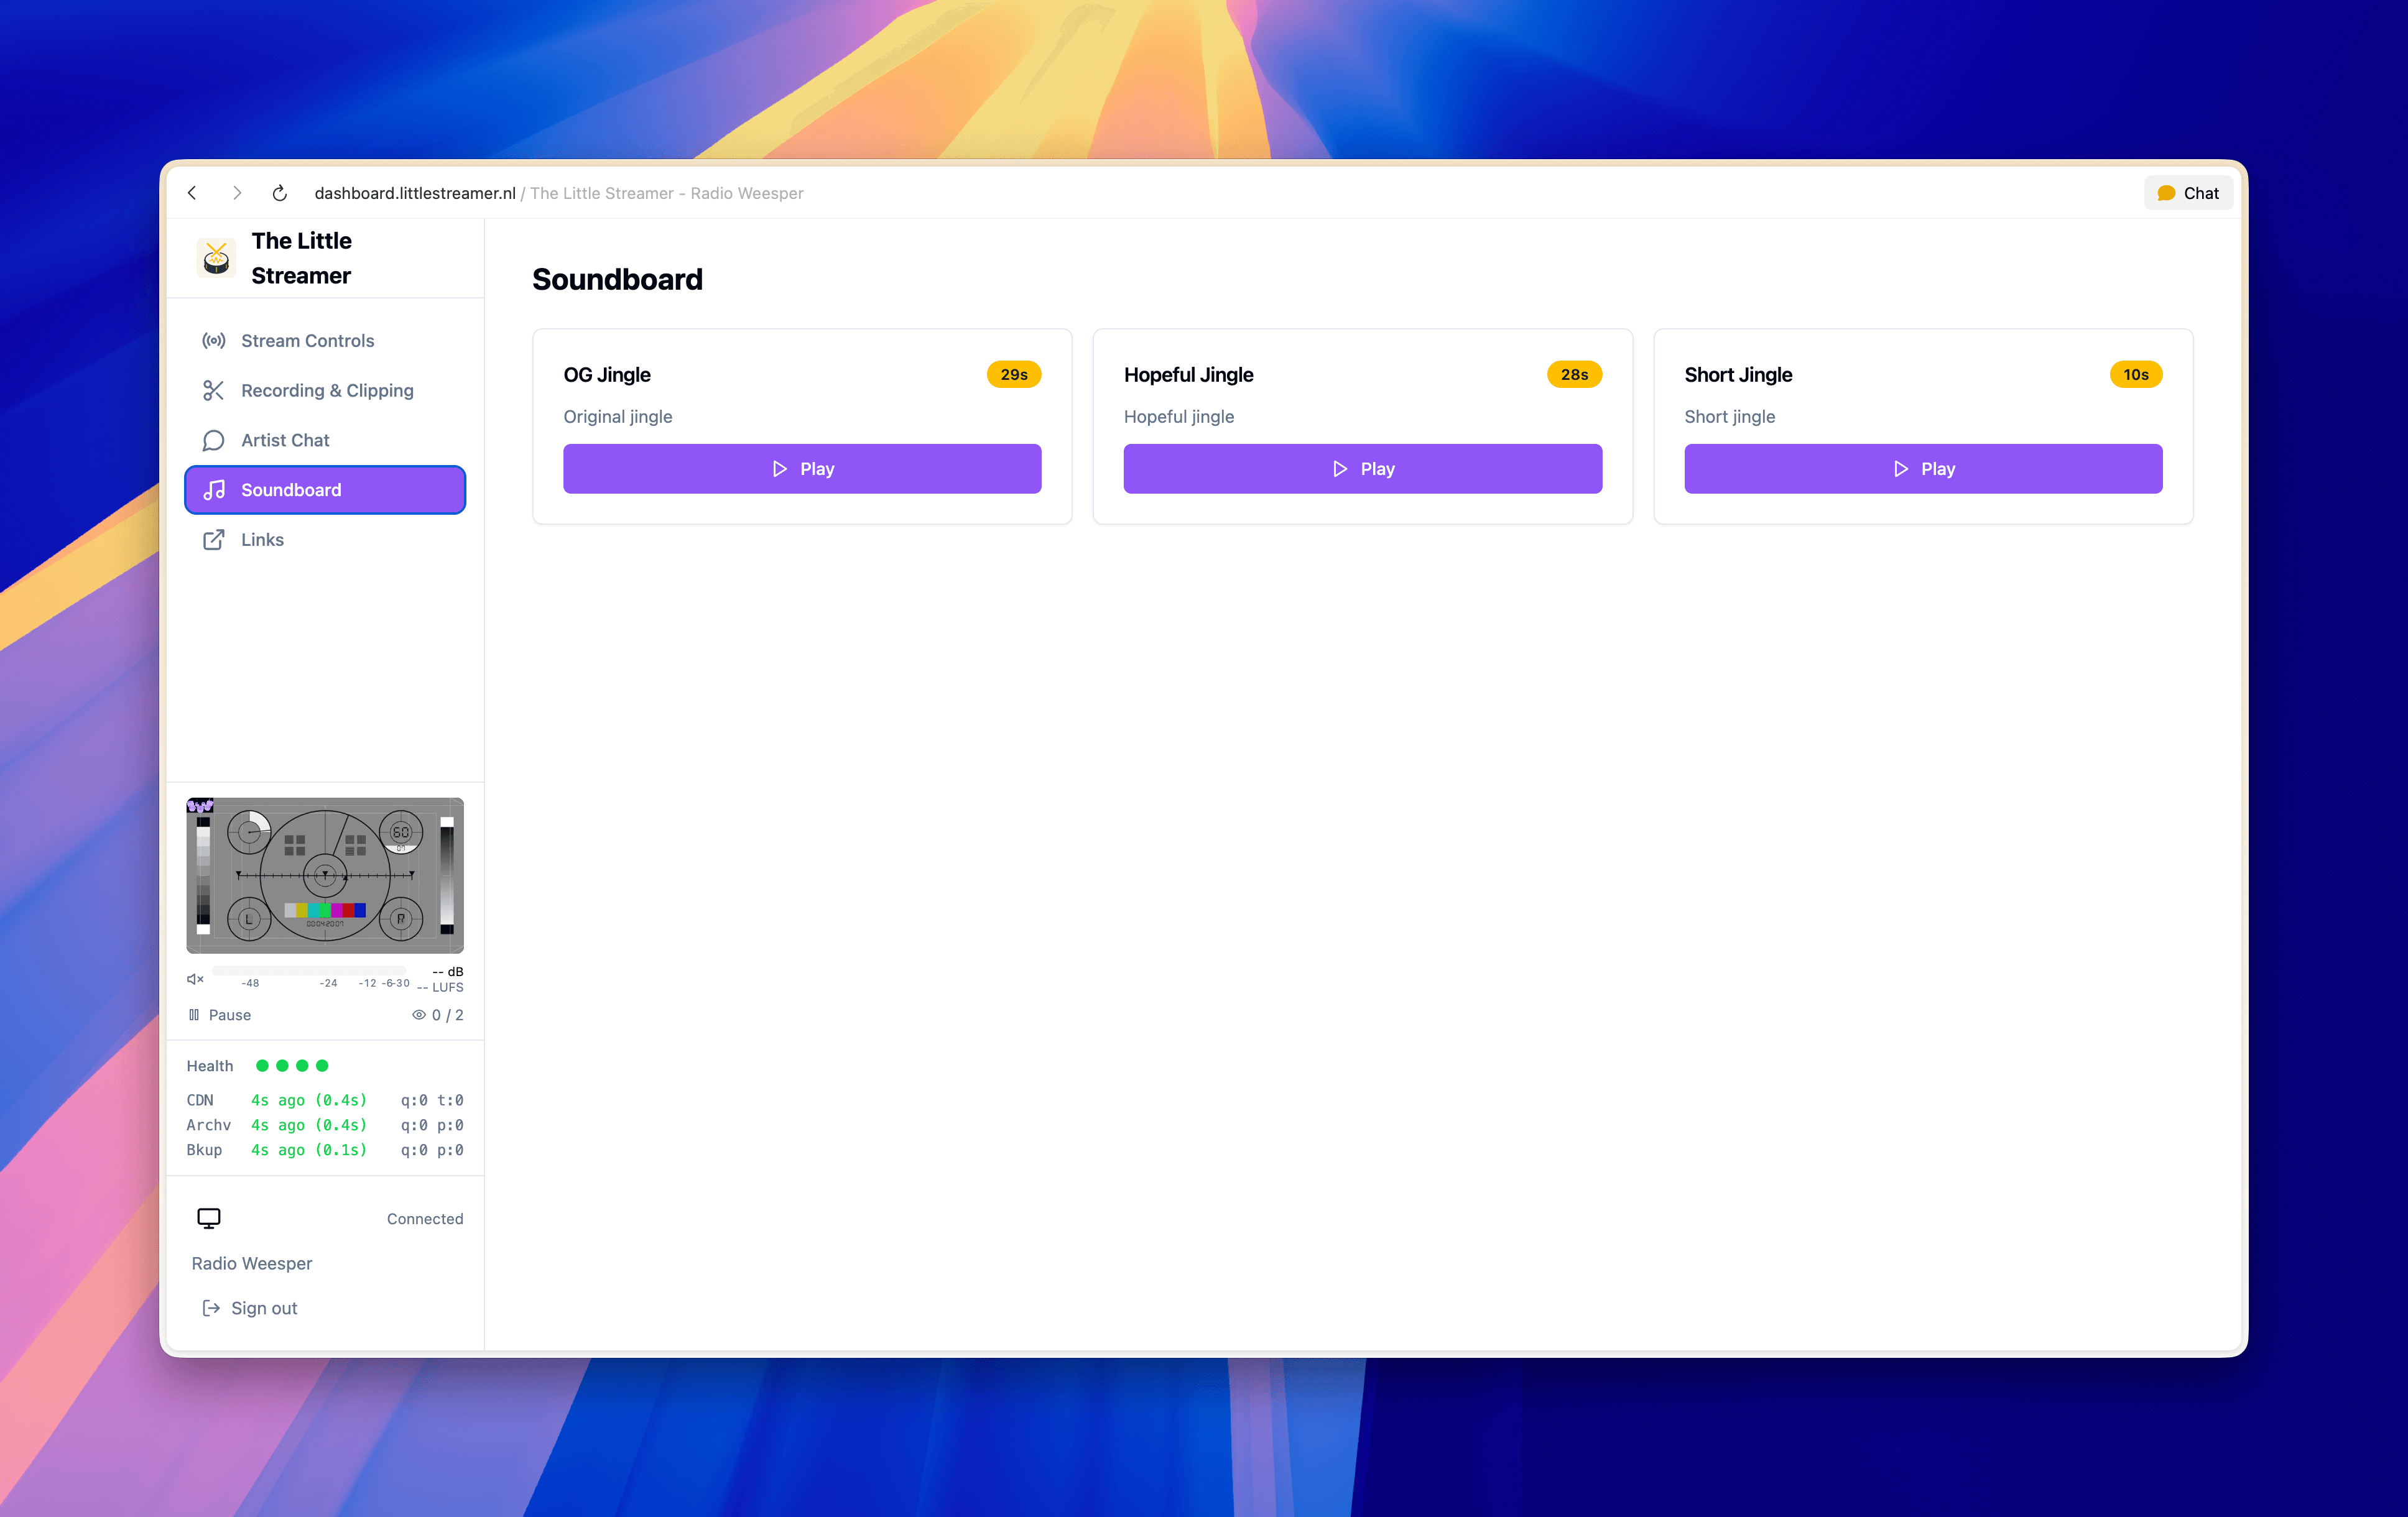Click the Short Jingle title
Viewport: 2408px width, 1517px height.
1738,375
